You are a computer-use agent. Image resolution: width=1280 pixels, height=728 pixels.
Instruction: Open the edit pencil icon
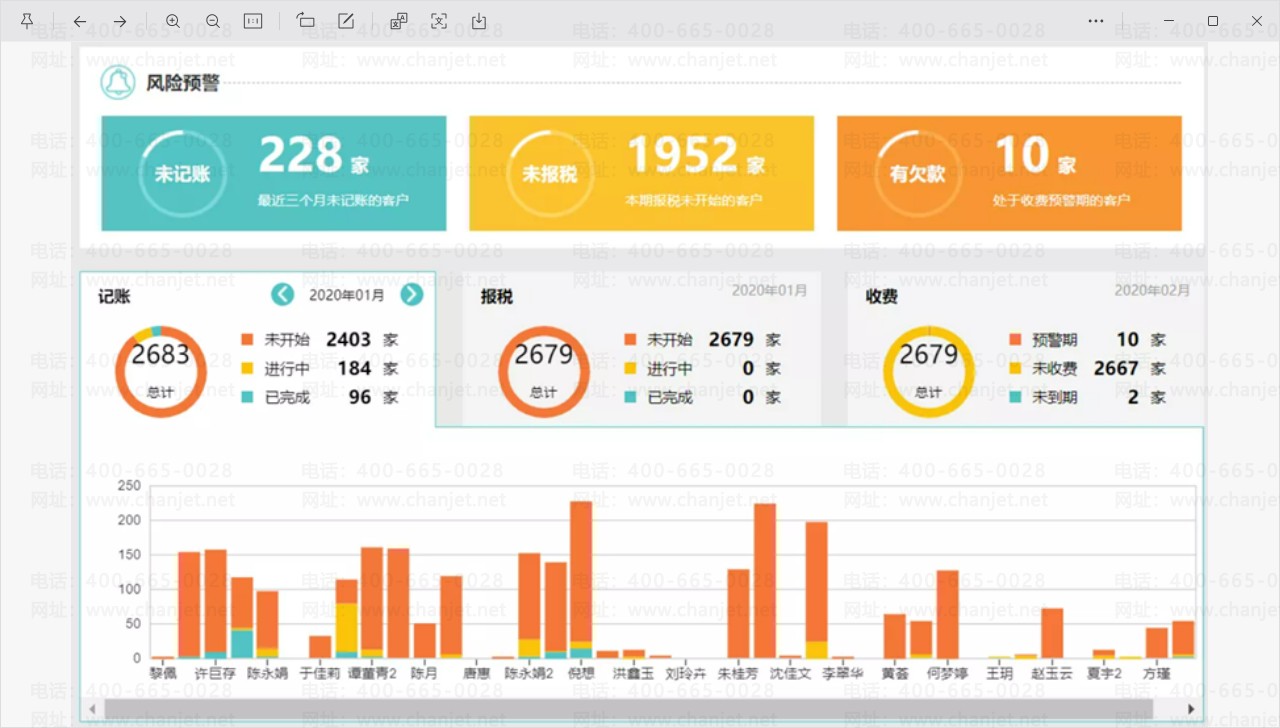pos(346,21)
